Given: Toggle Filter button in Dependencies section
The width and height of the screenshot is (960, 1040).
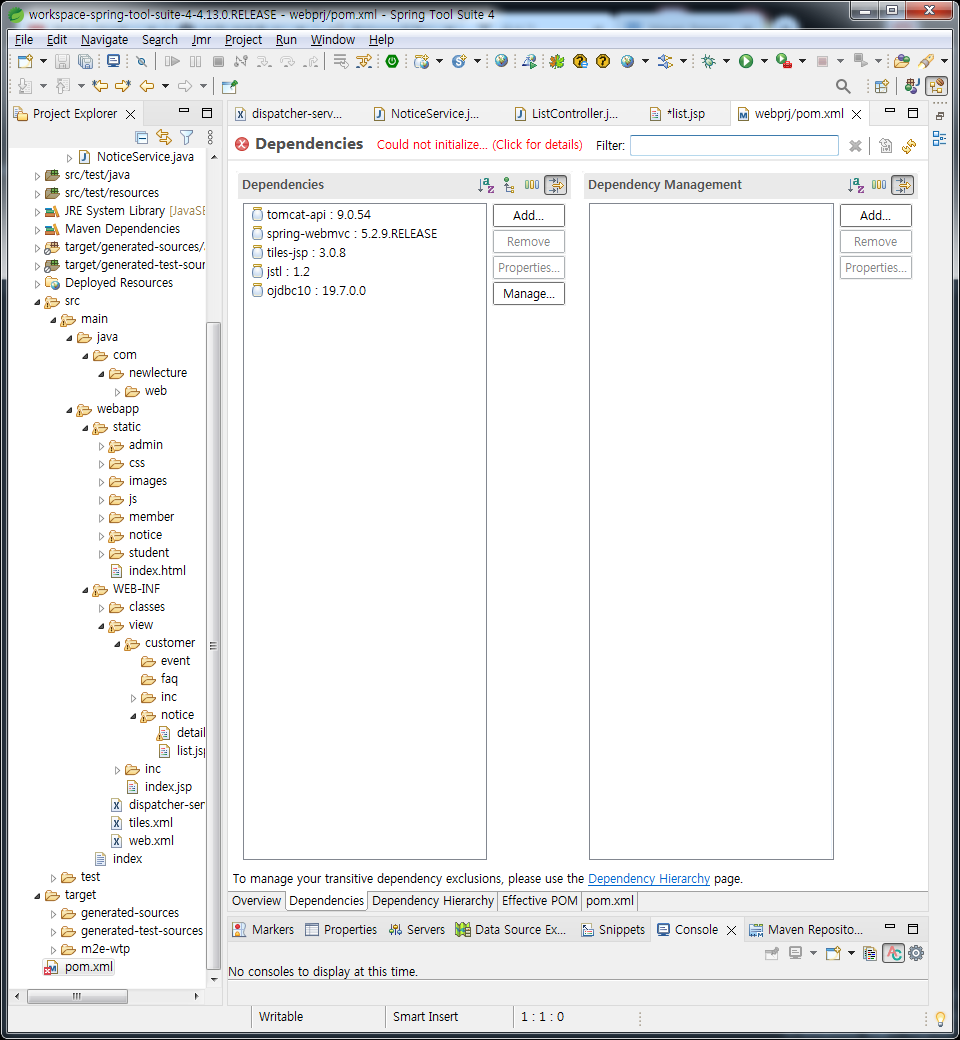Looking at the screenshot, I should [x=555, y=185].
